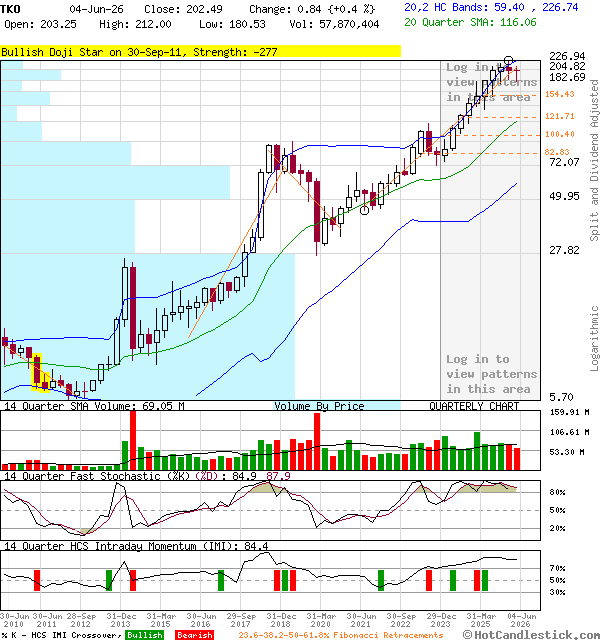Click the '% K - HCS IMI Crossover' legend text
Screen dimensions: 600x640
62,635
